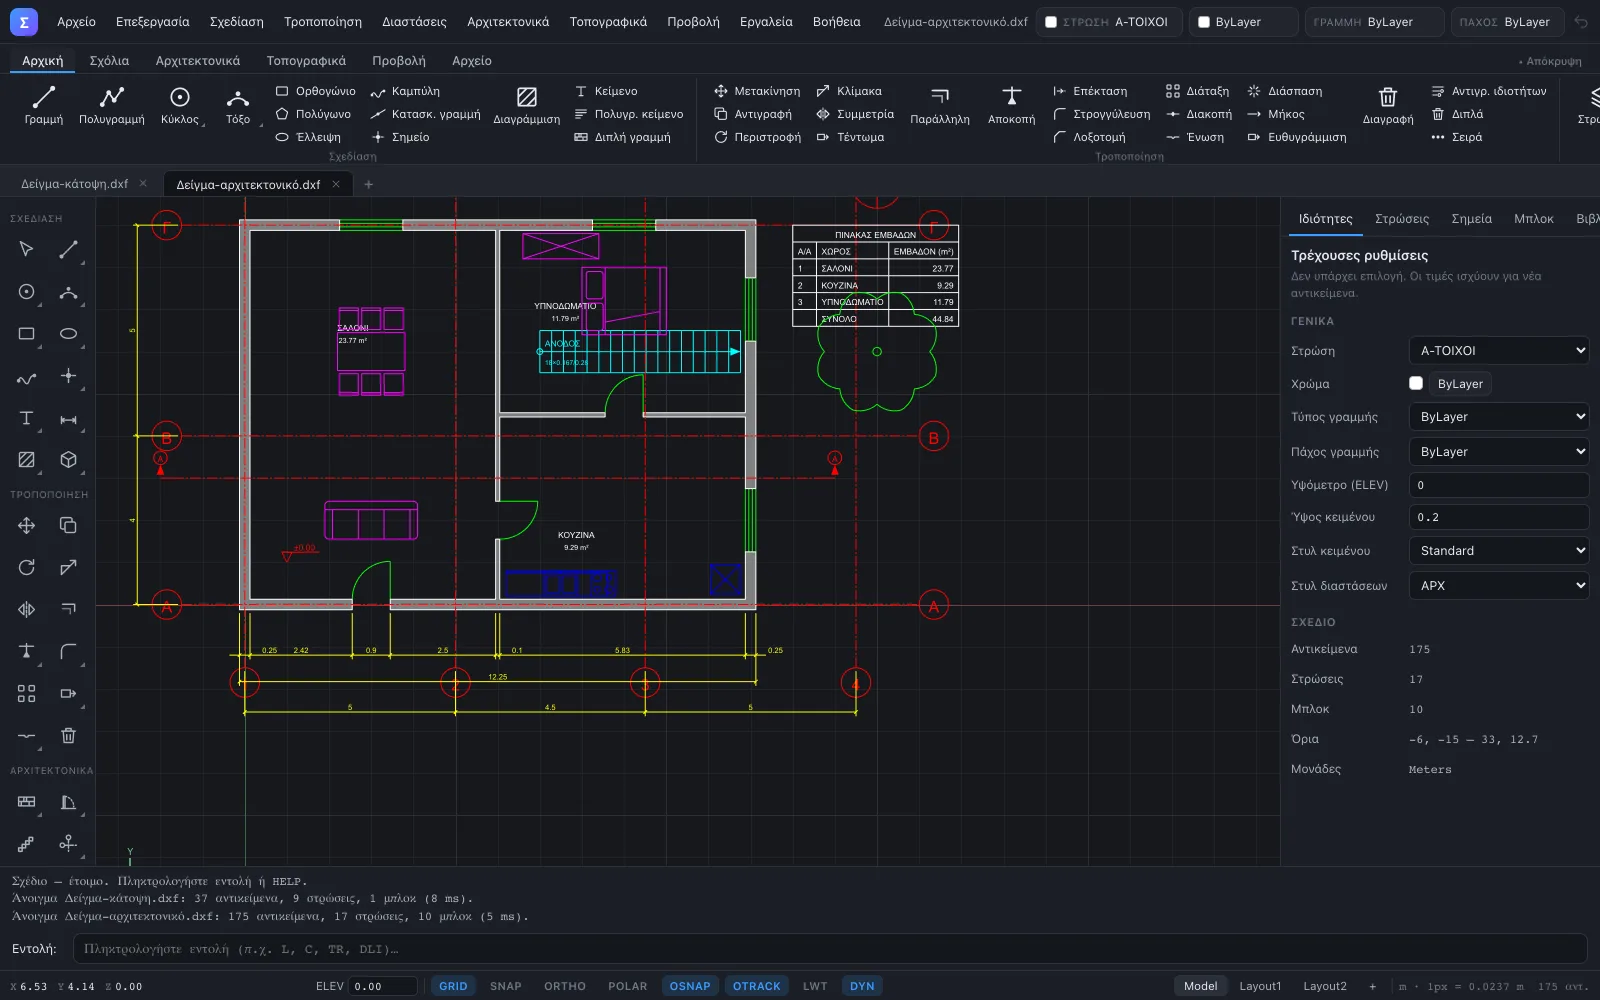The image size is (1600, 1000).
Task: Pick the Τόξο arc tool
Action: point(238,106)
